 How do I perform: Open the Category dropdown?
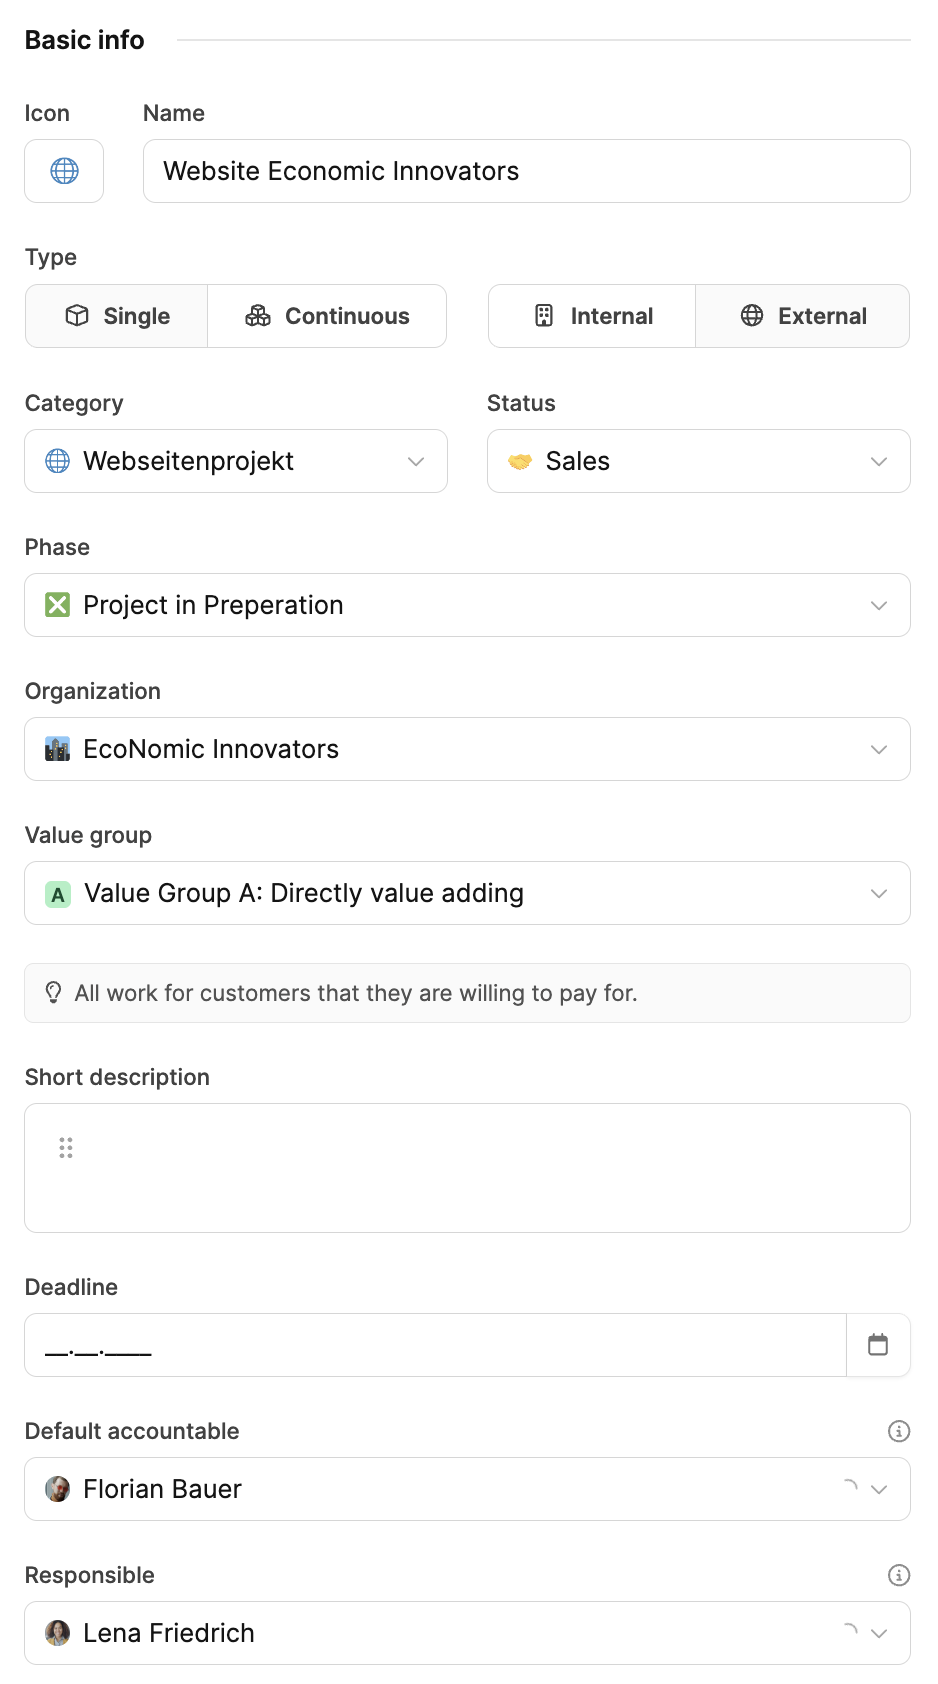(x=236, y=461)
